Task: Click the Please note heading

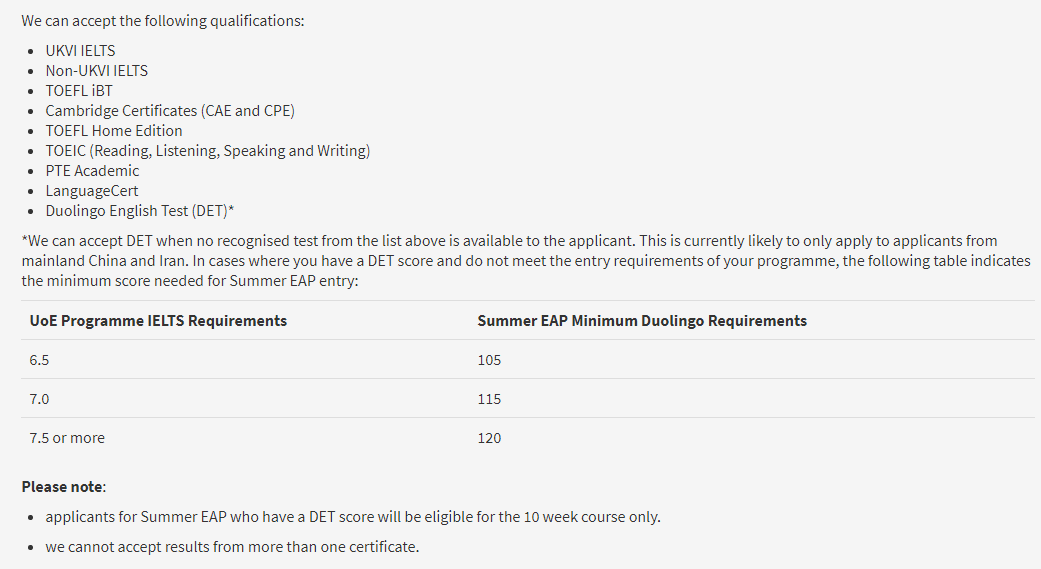Action: (64, 487)
